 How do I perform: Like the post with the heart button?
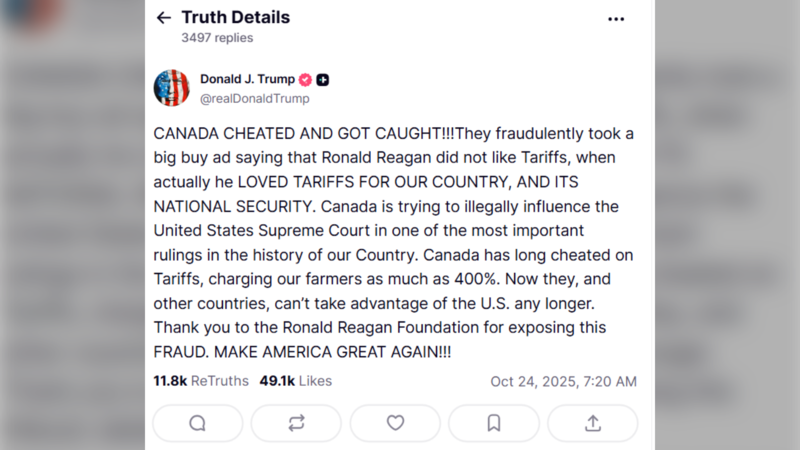point(395,423)
